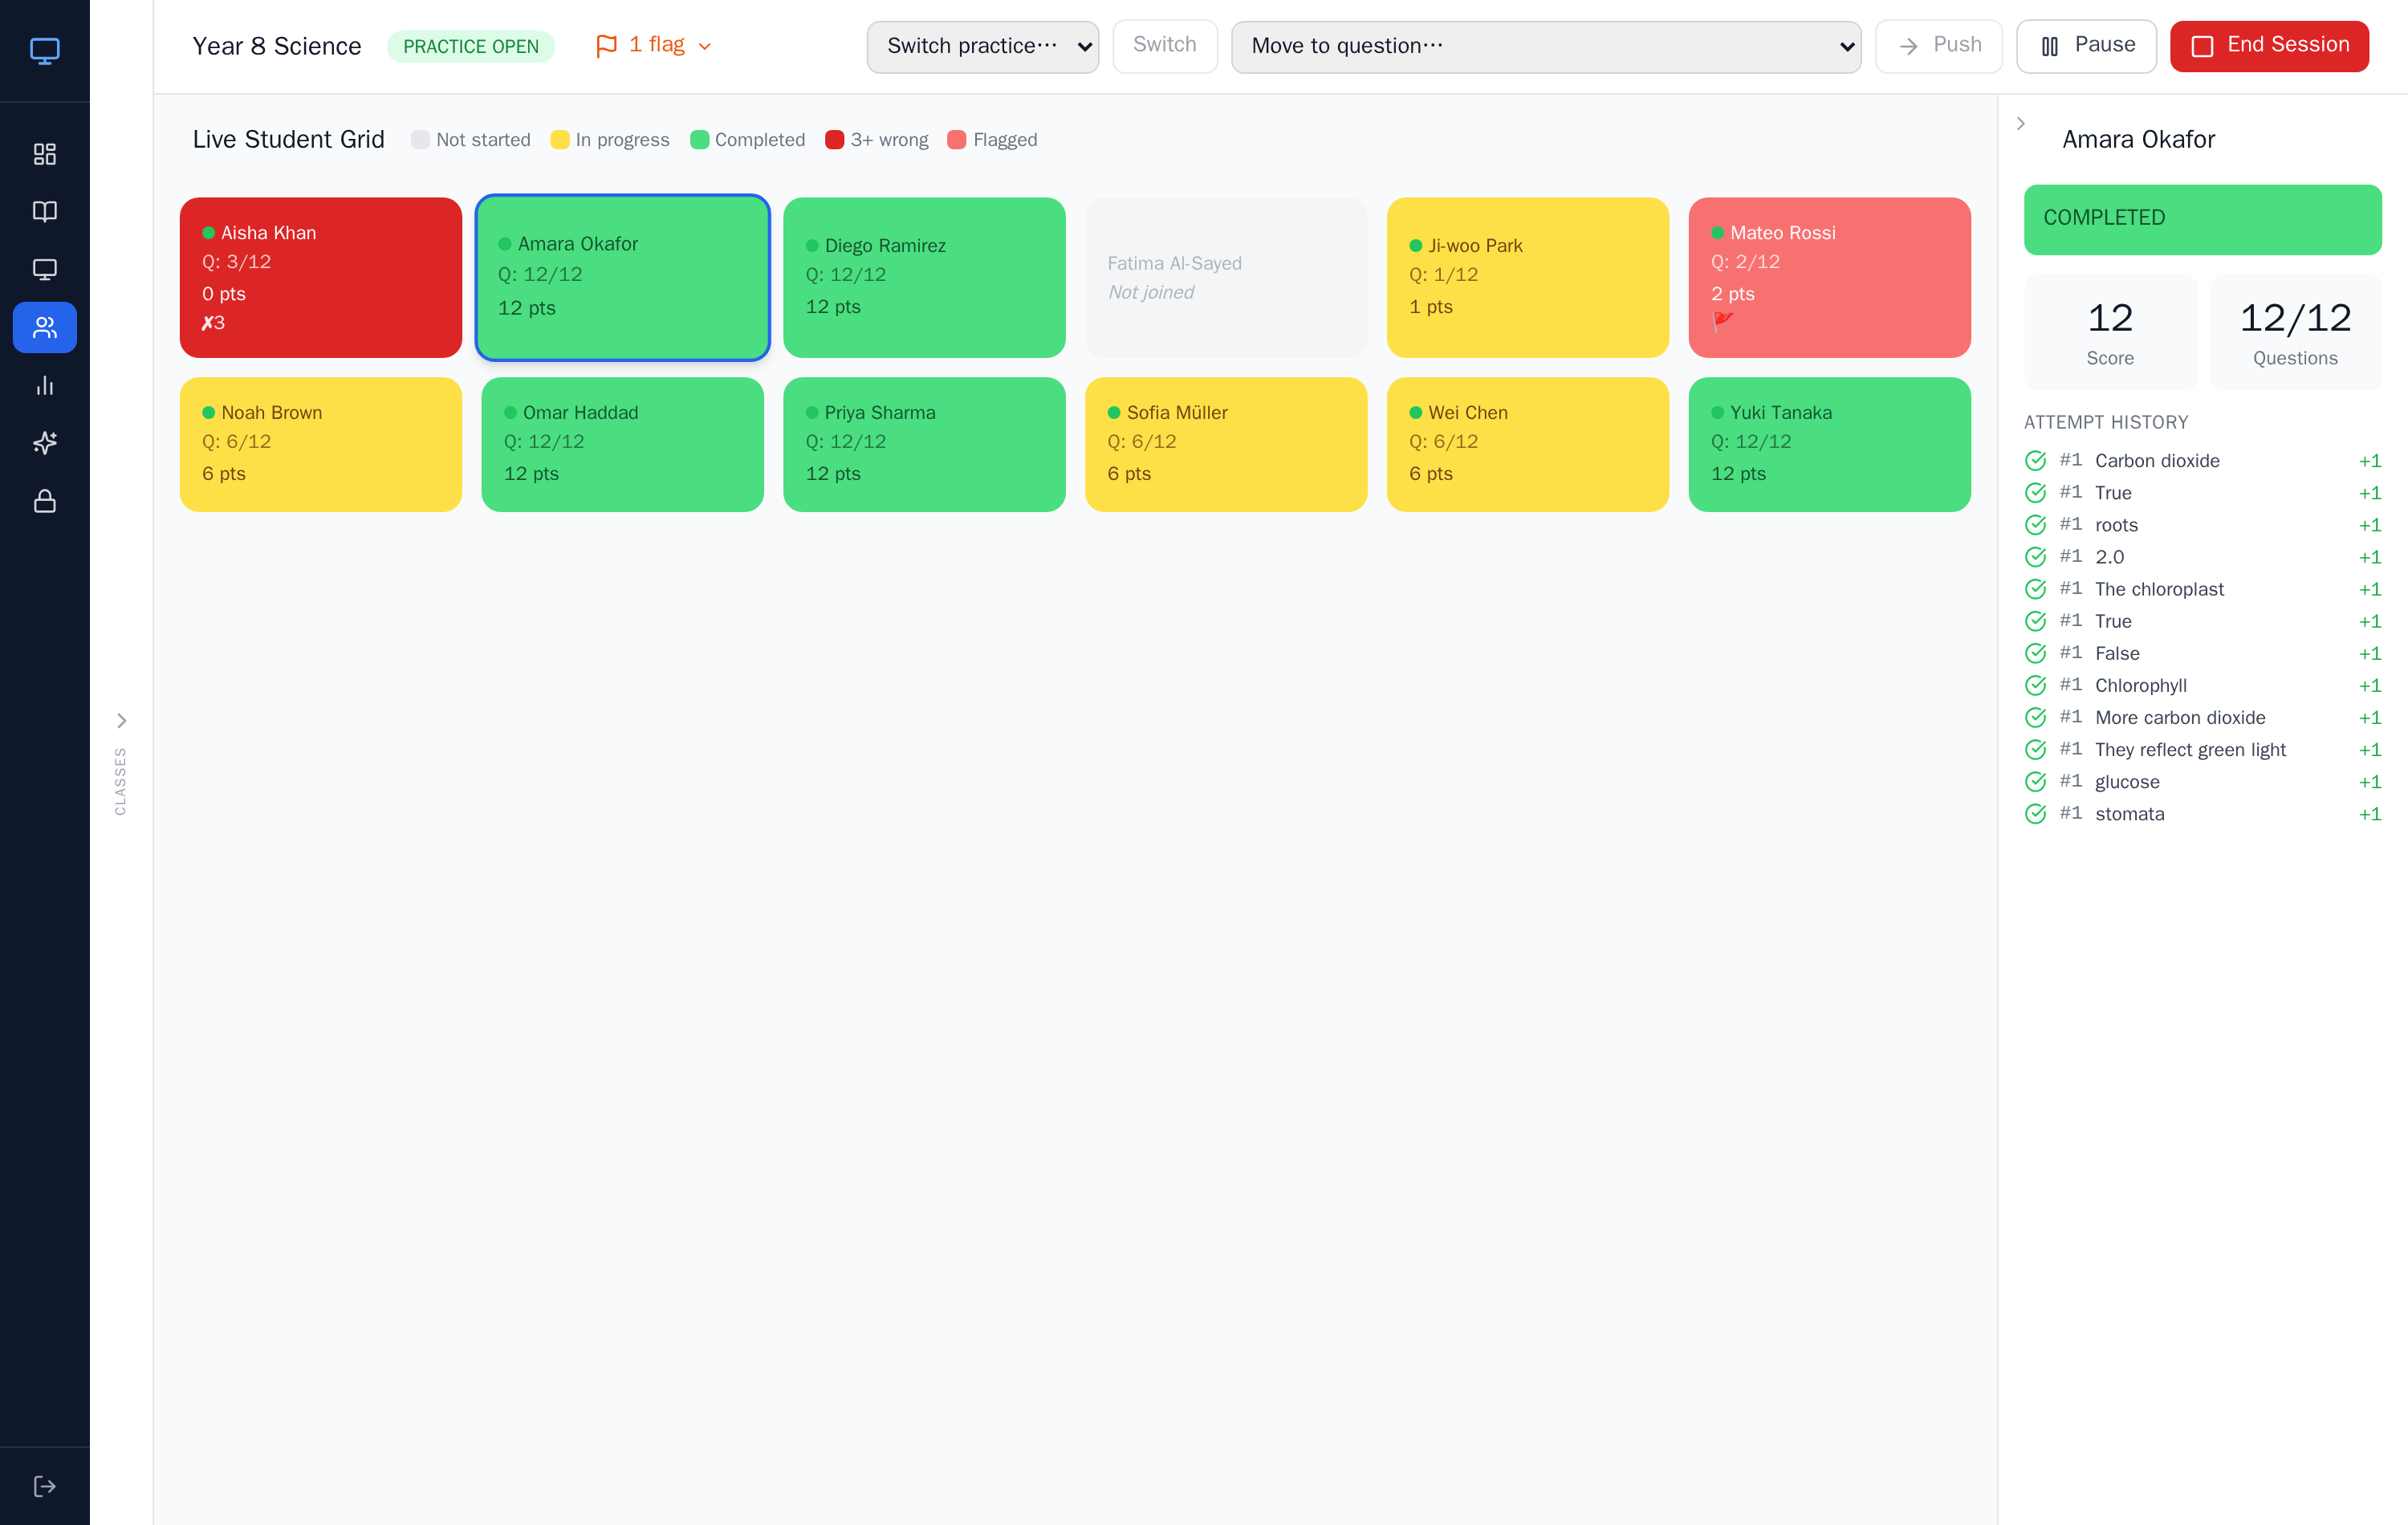Open the Switch practice dropdown
Image resolution: width=2408 pixels, height=1525 pixels.
point(982,47)
